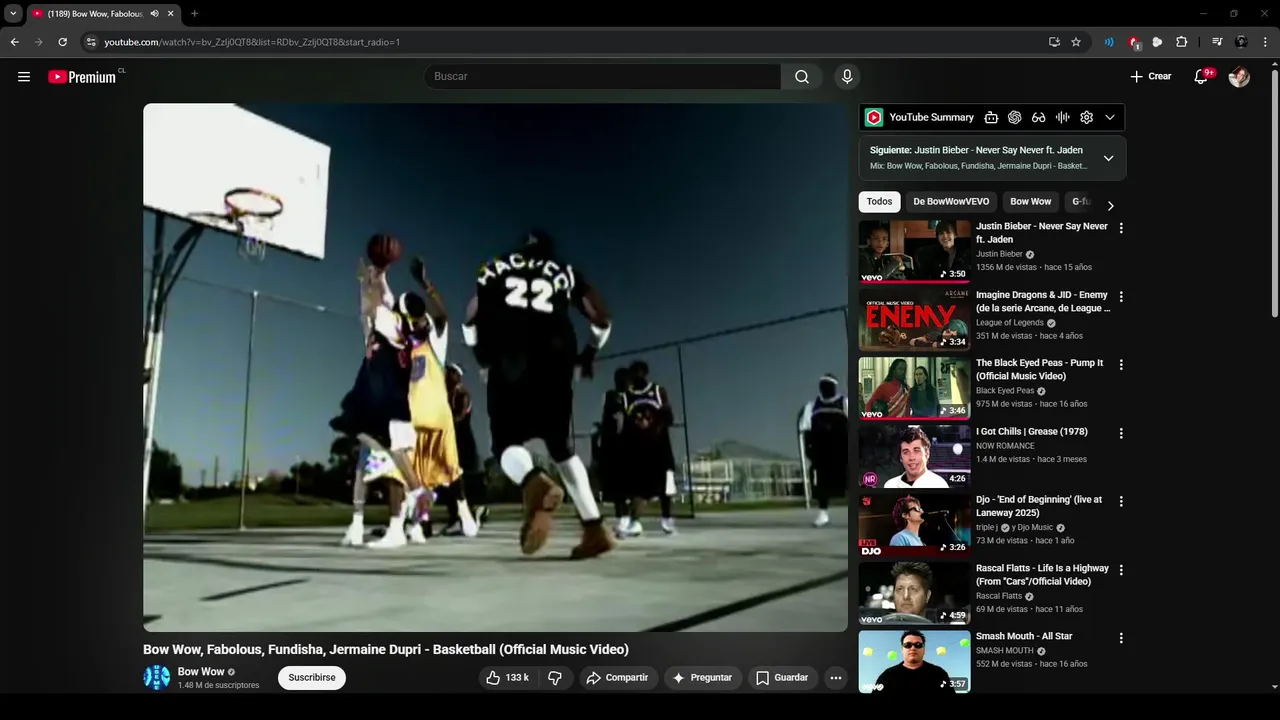Open the SMASH MOUTH channel name
Viewport: 1280px width, 720px height.
point(1005,651)
